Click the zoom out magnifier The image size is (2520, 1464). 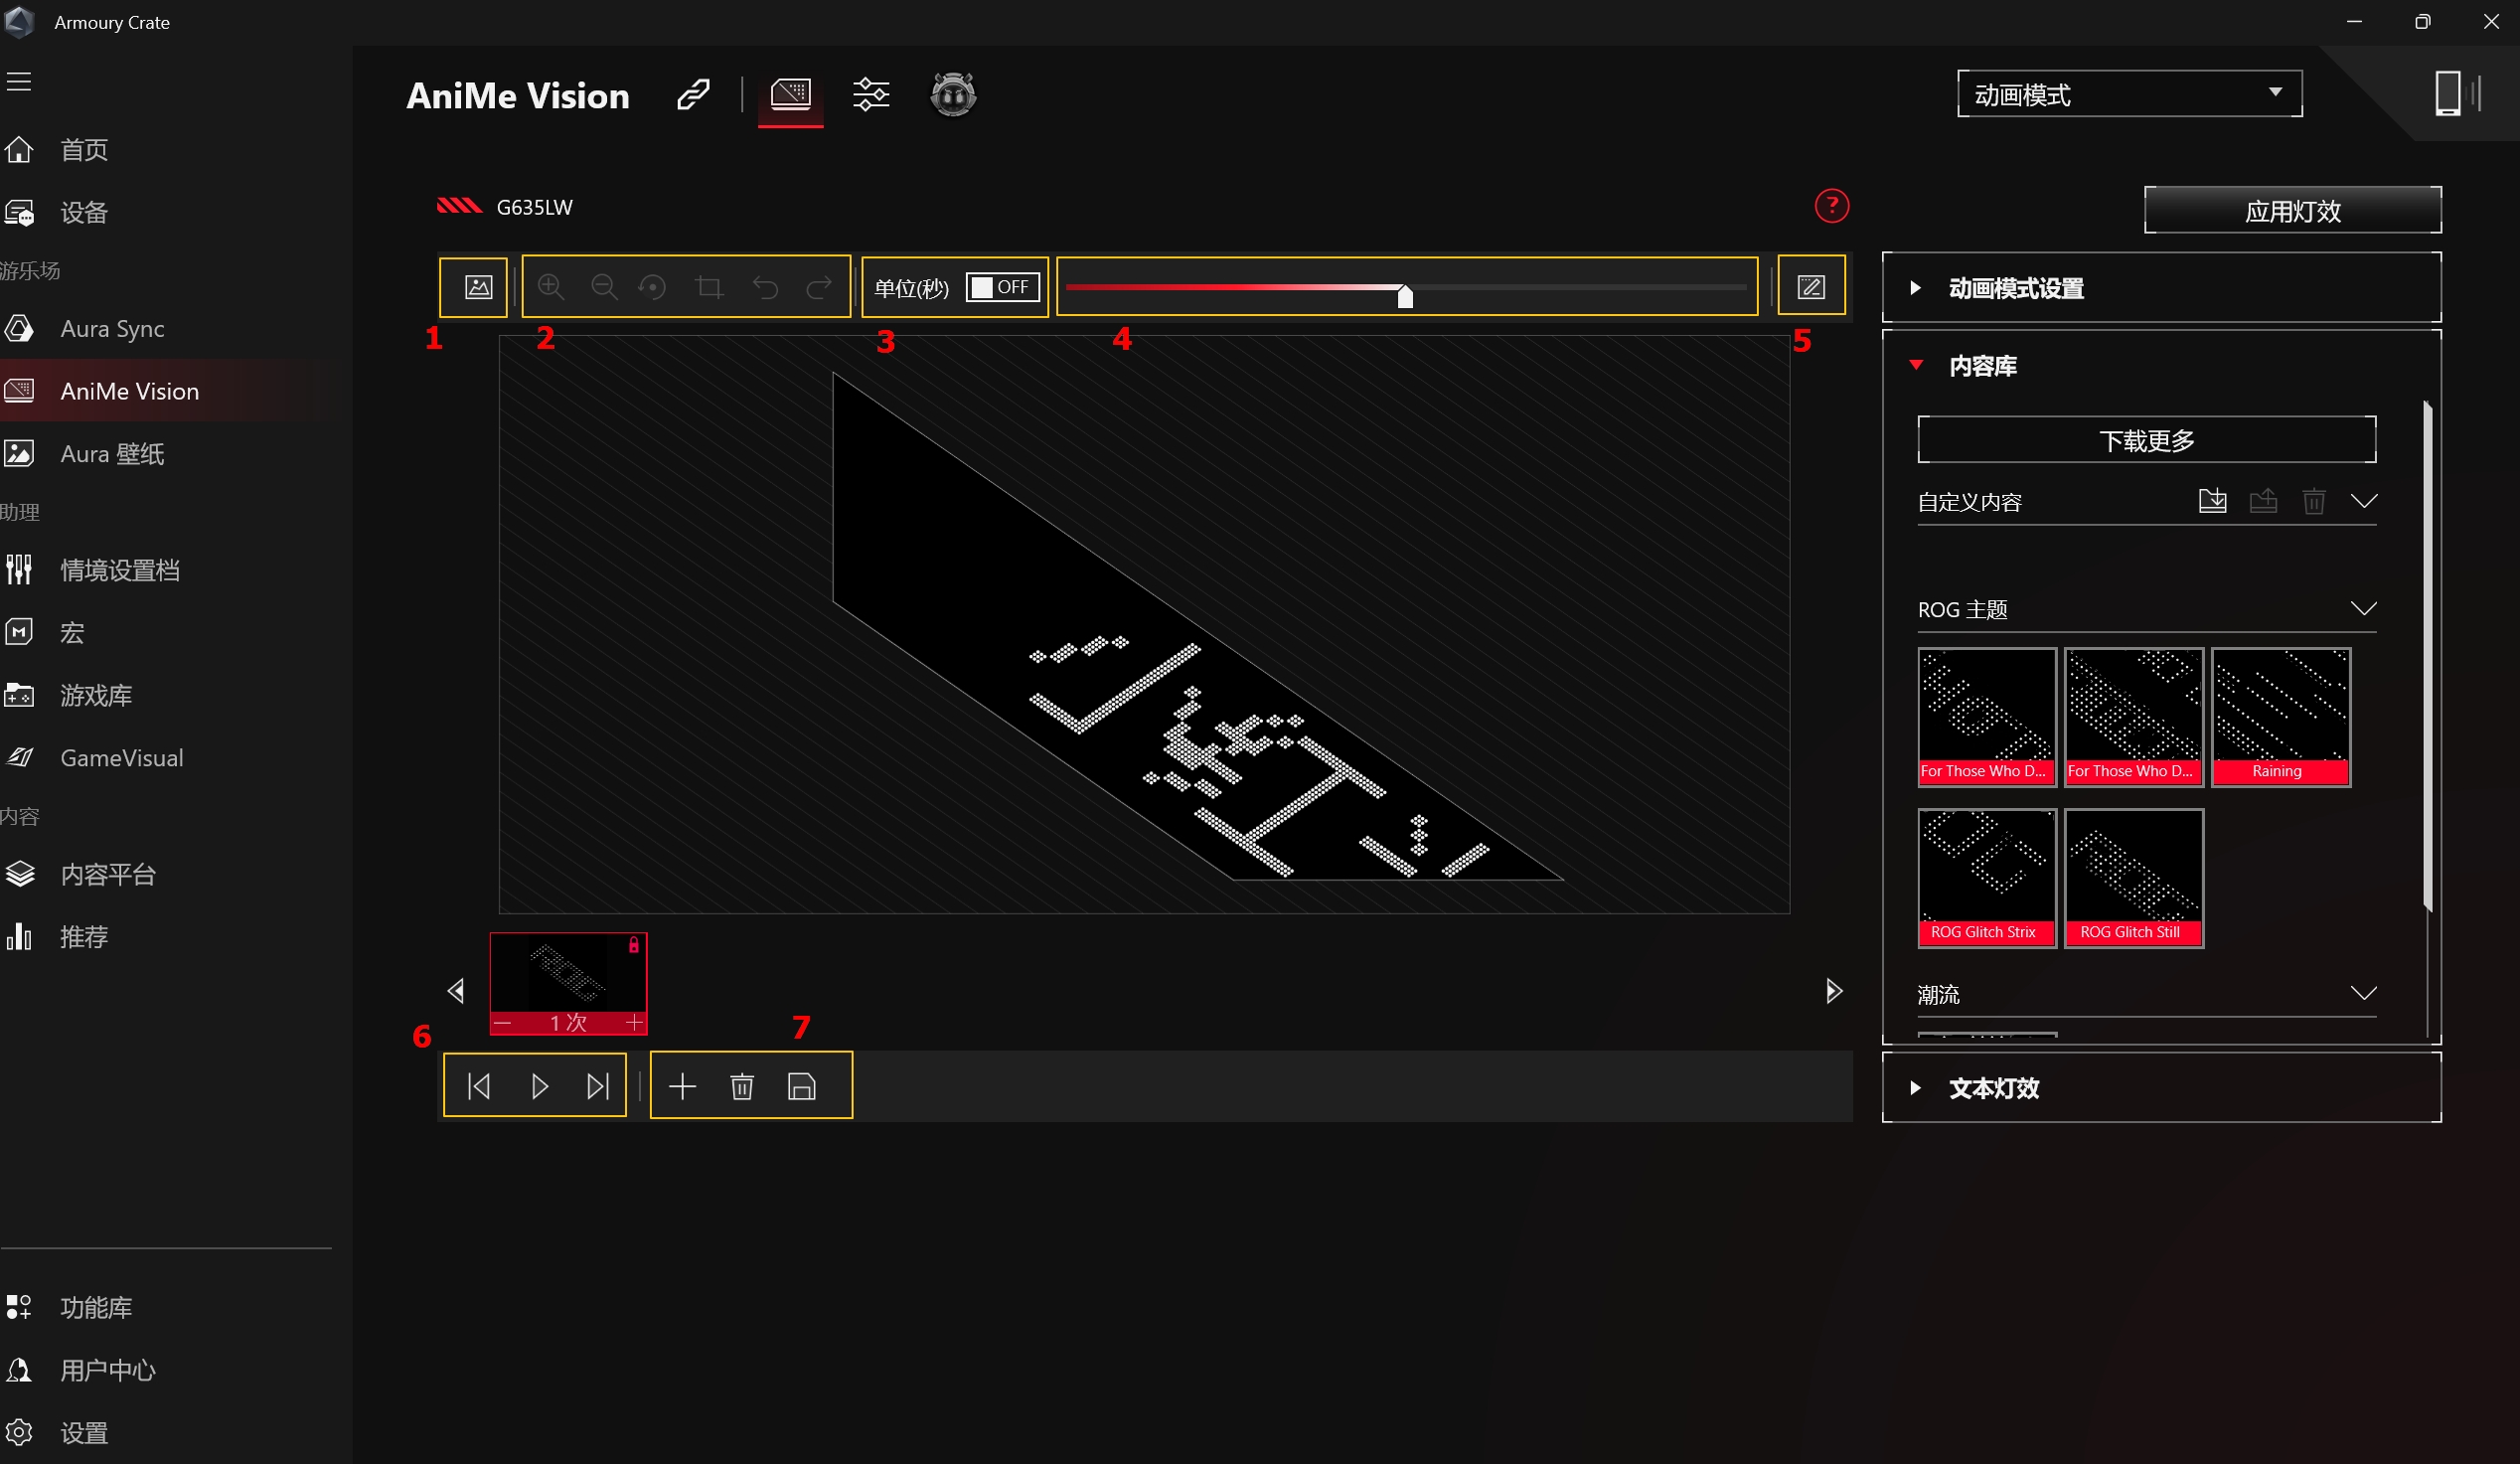604,288
